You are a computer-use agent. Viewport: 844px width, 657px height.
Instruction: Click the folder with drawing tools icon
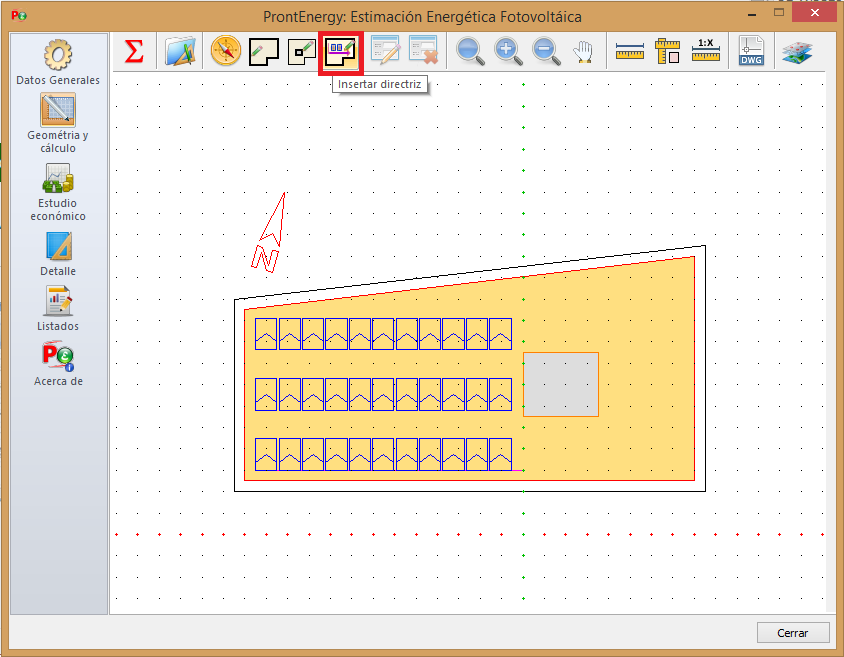coord(180,51)
